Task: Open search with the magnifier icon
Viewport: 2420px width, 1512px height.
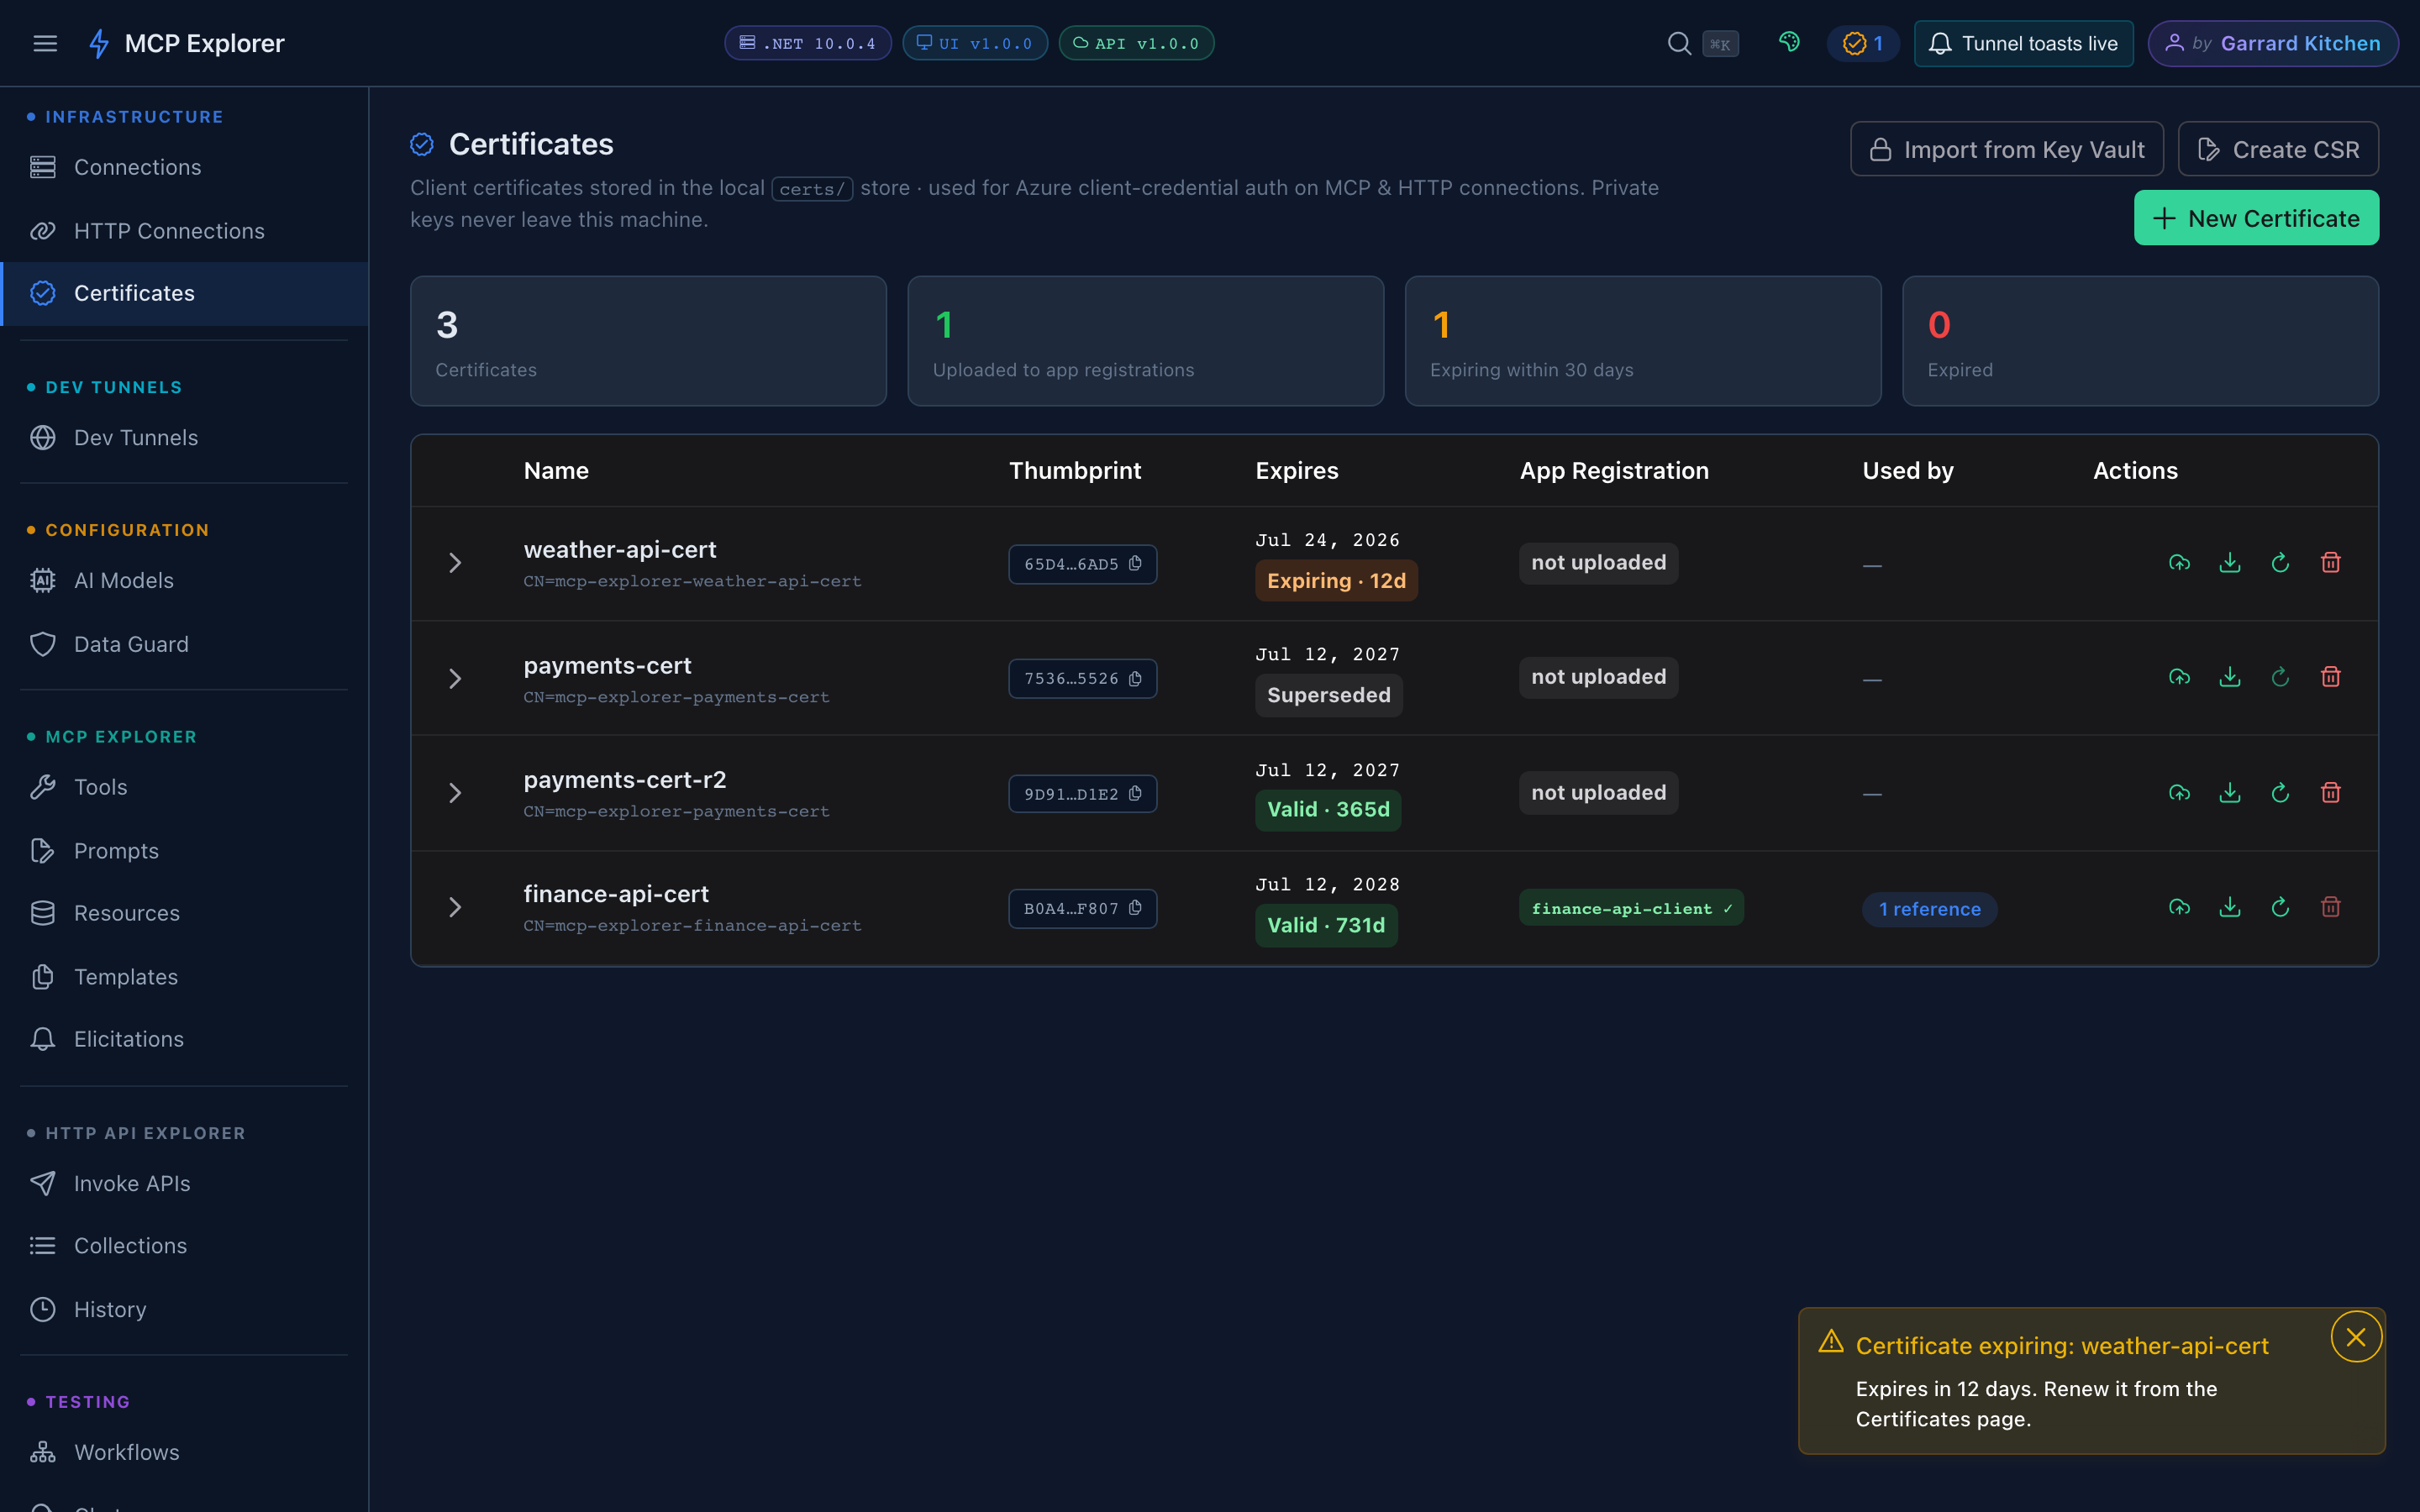Action: tap(1679, 43)
